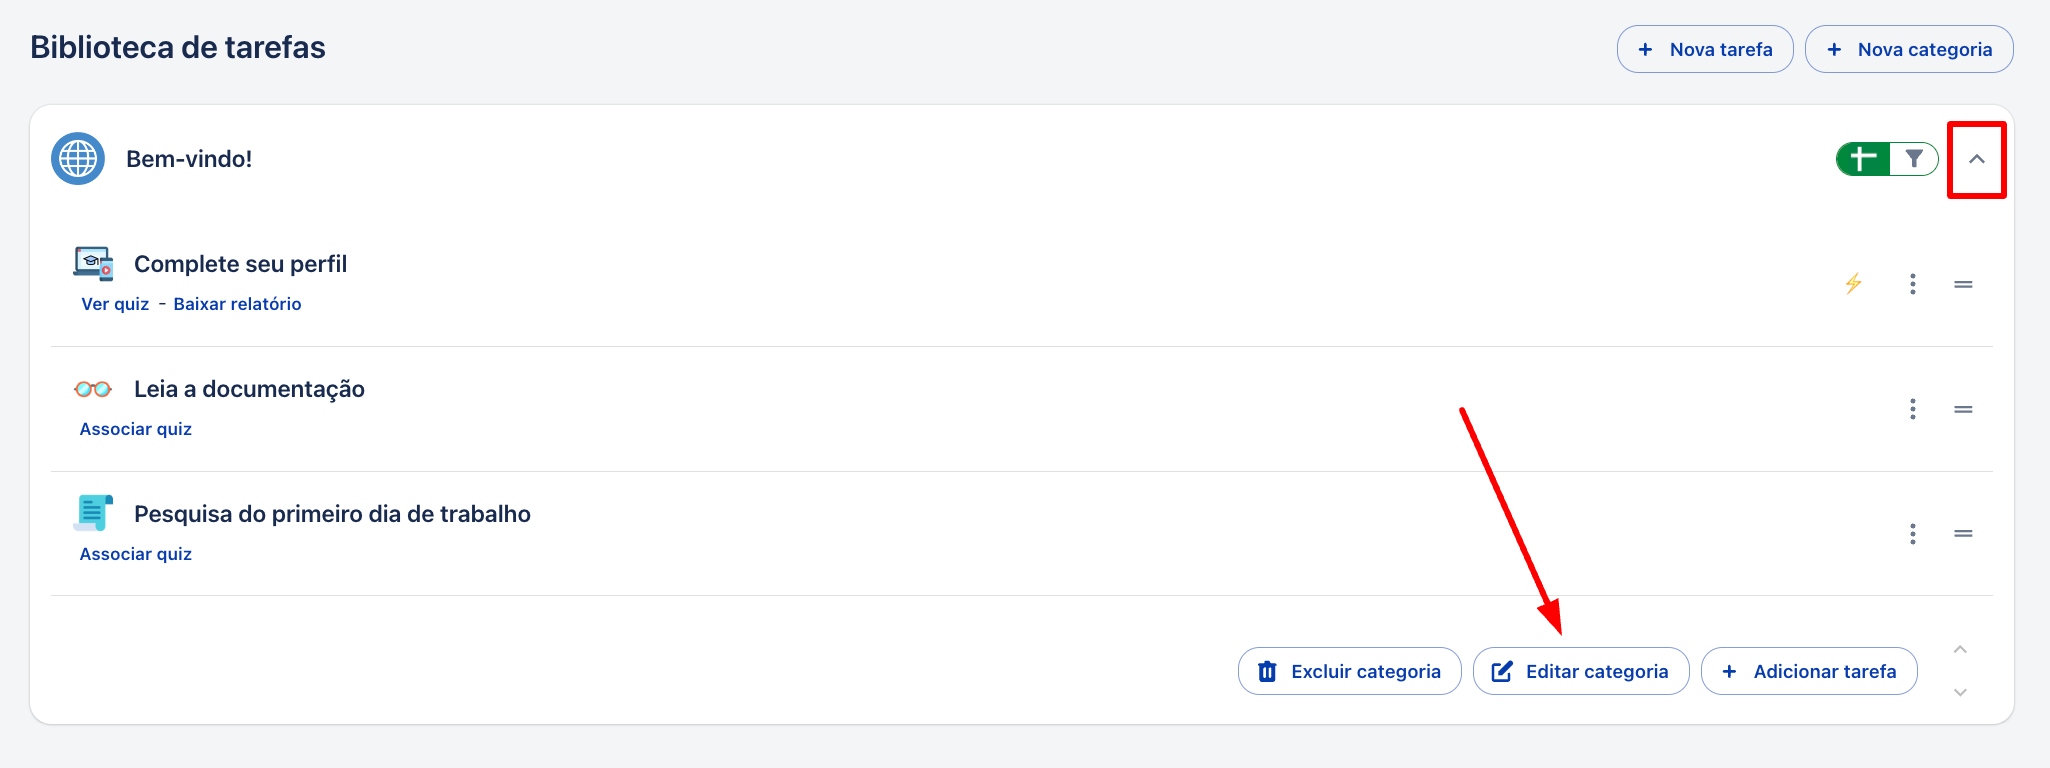Click the globe icon beside Bem-vindo!
The width and height of the screenshot is (2050, 768).
pos(78,158)
